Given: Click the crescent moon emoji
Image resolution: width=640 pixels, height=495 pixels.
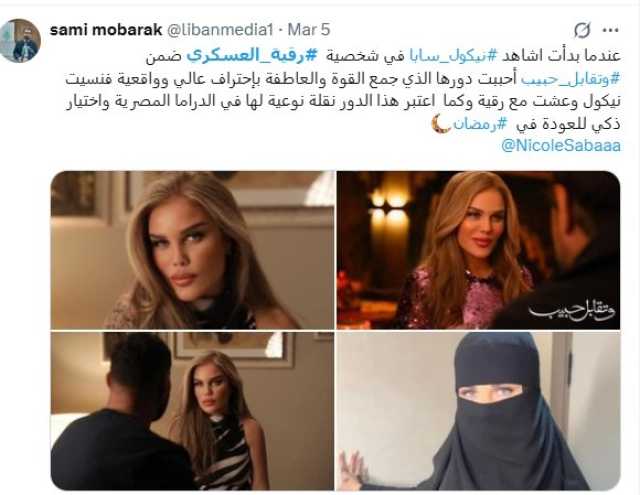Looking at the screenshot, I should click(x=441, y=123).
